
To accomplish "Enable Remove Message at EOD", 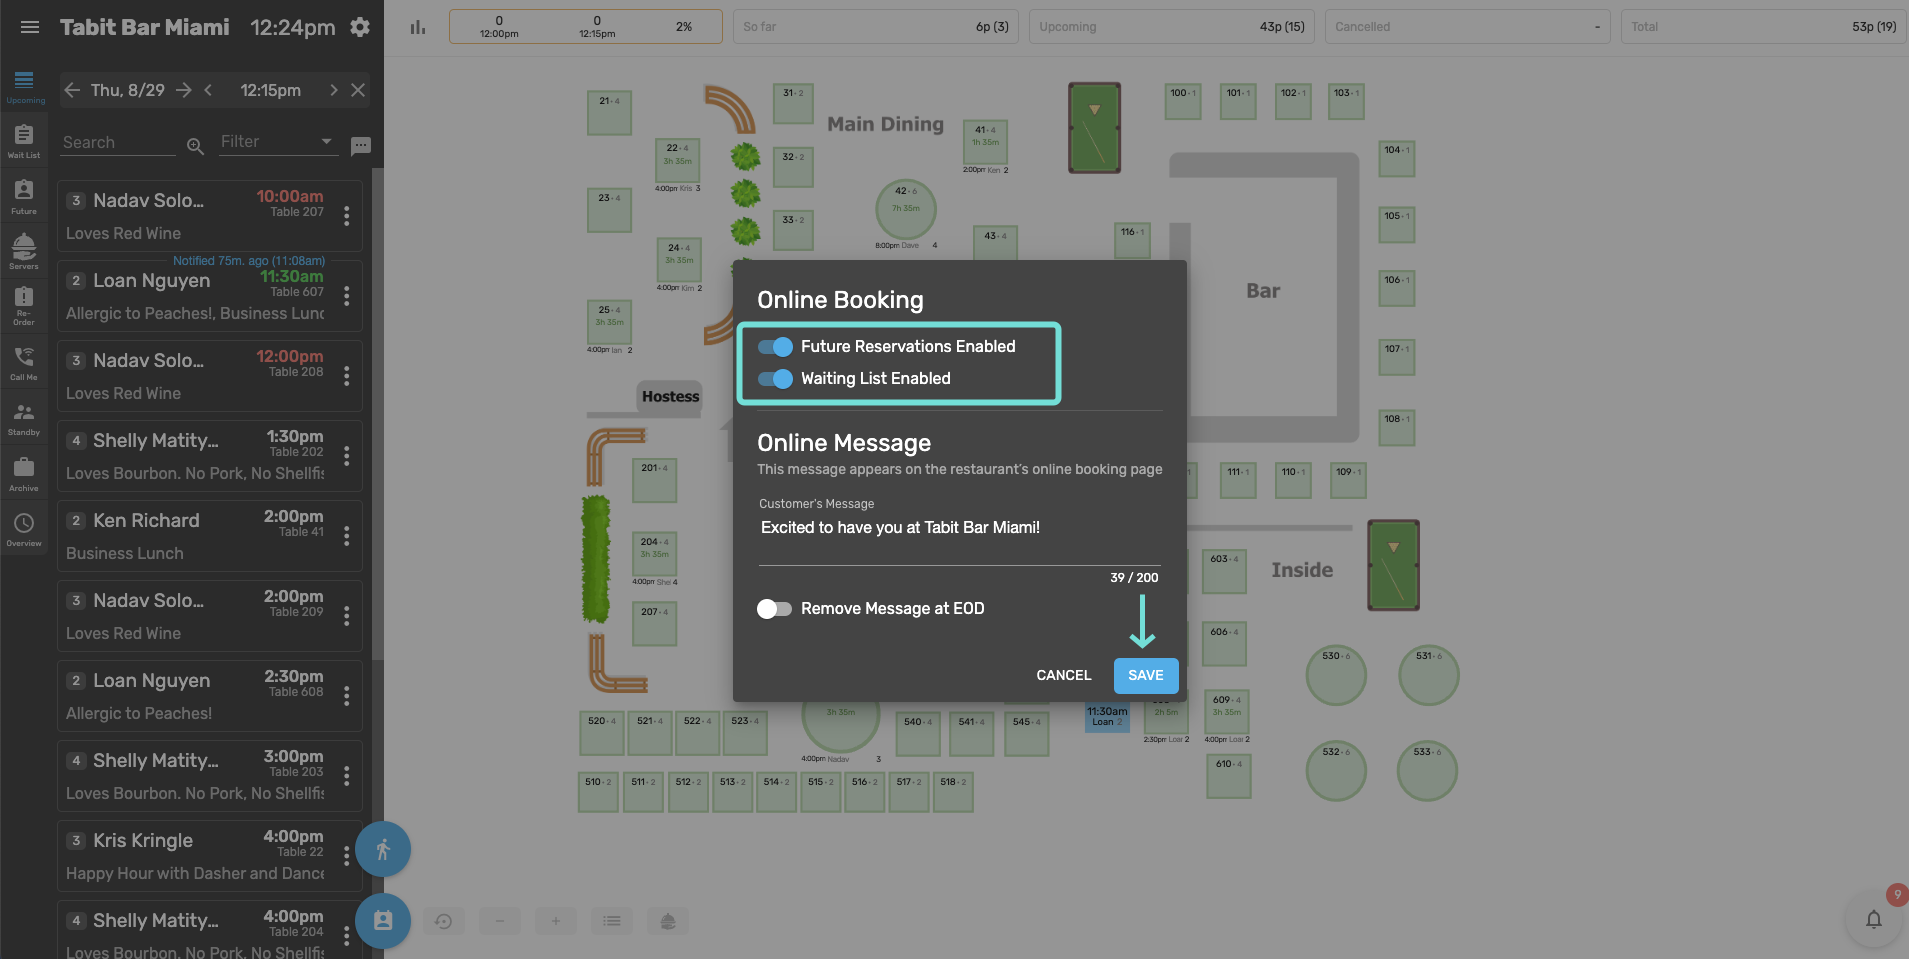I will pyautogui.click(x=774, y=609).
